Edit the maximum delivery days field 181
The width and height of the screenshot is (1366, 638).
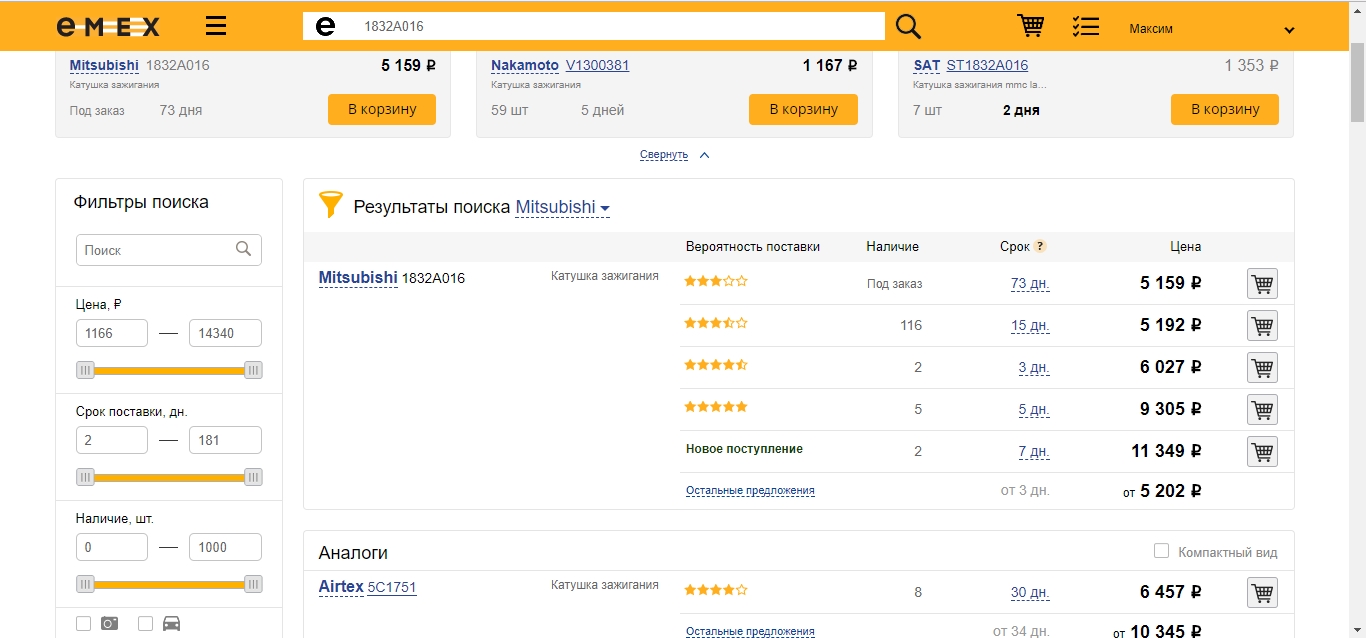click(225, 440)
